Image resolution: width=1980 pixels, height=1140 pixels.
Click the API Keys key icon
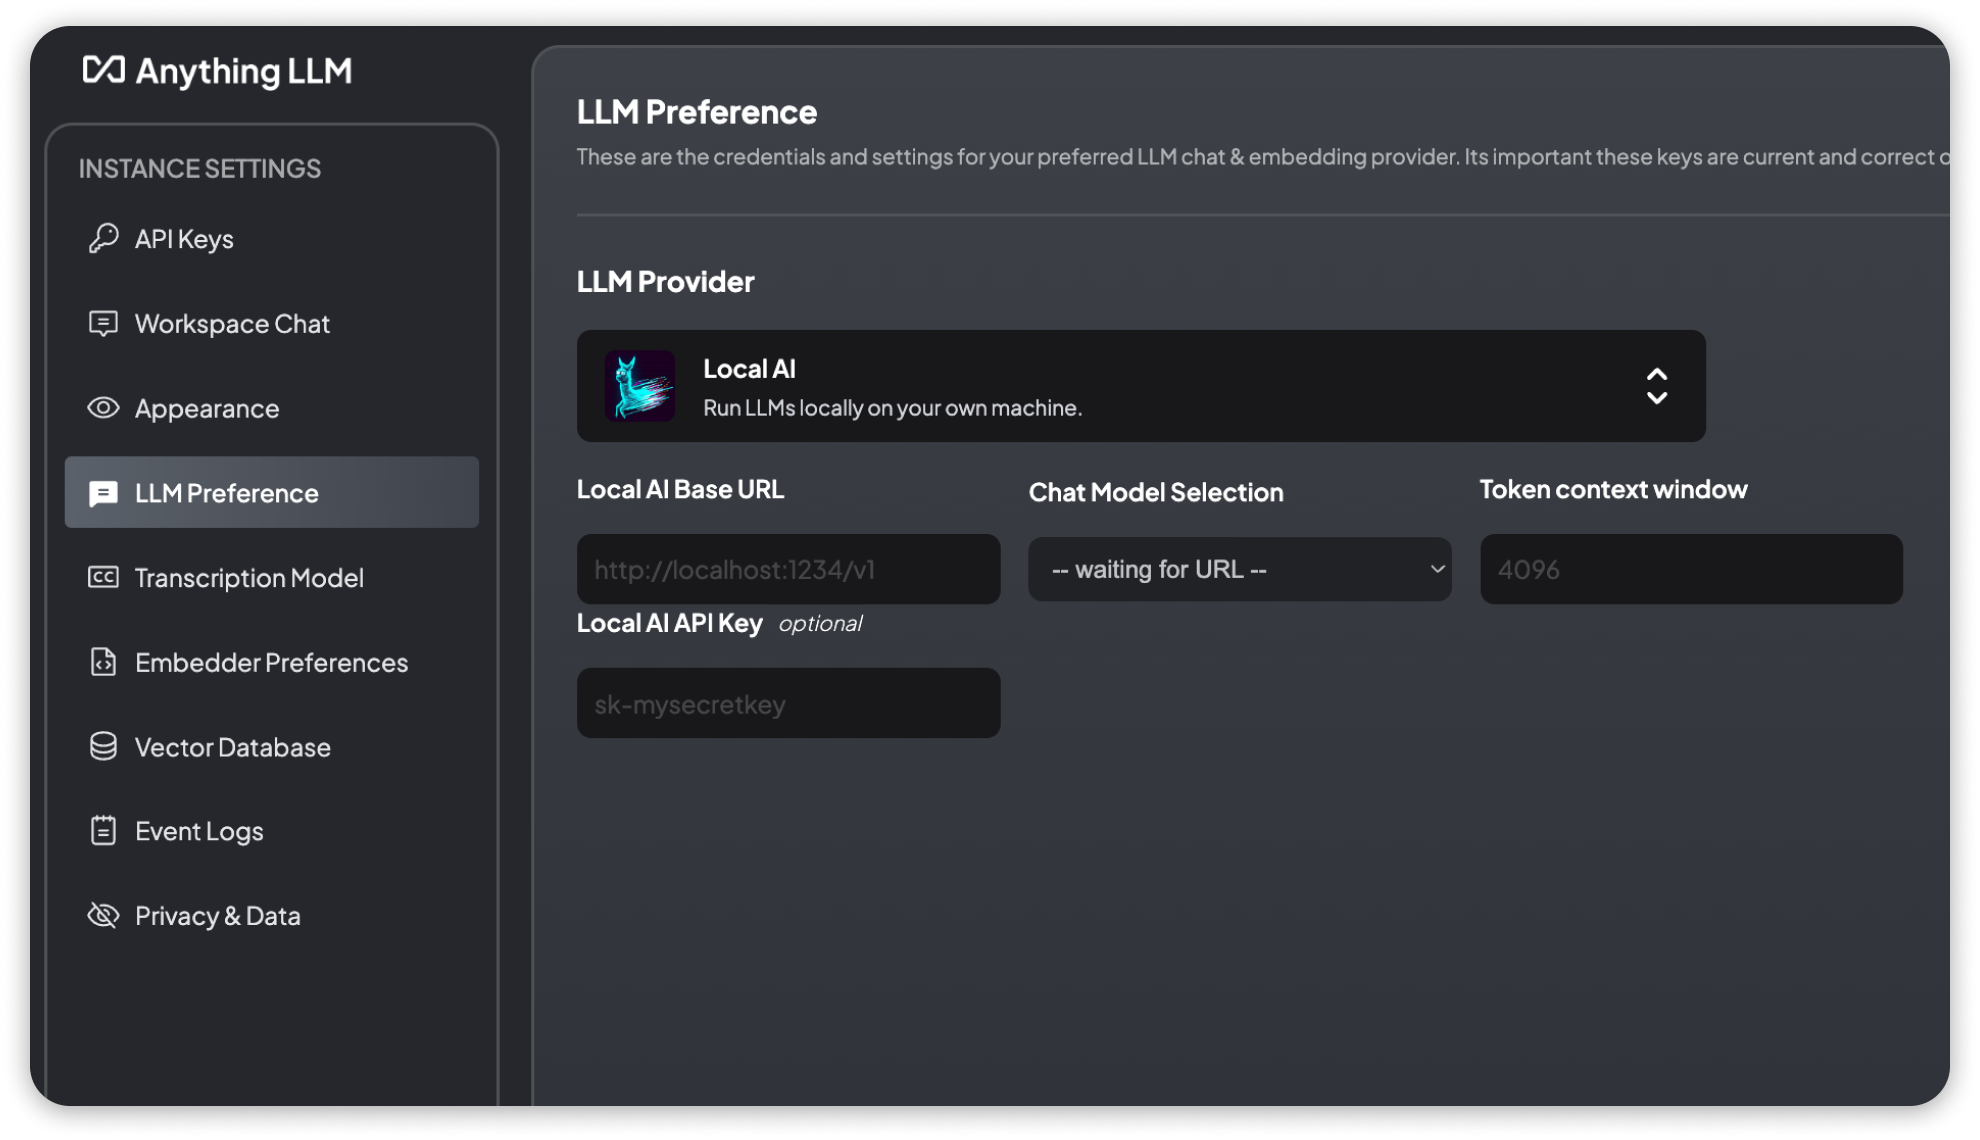[x=103, y=238]
